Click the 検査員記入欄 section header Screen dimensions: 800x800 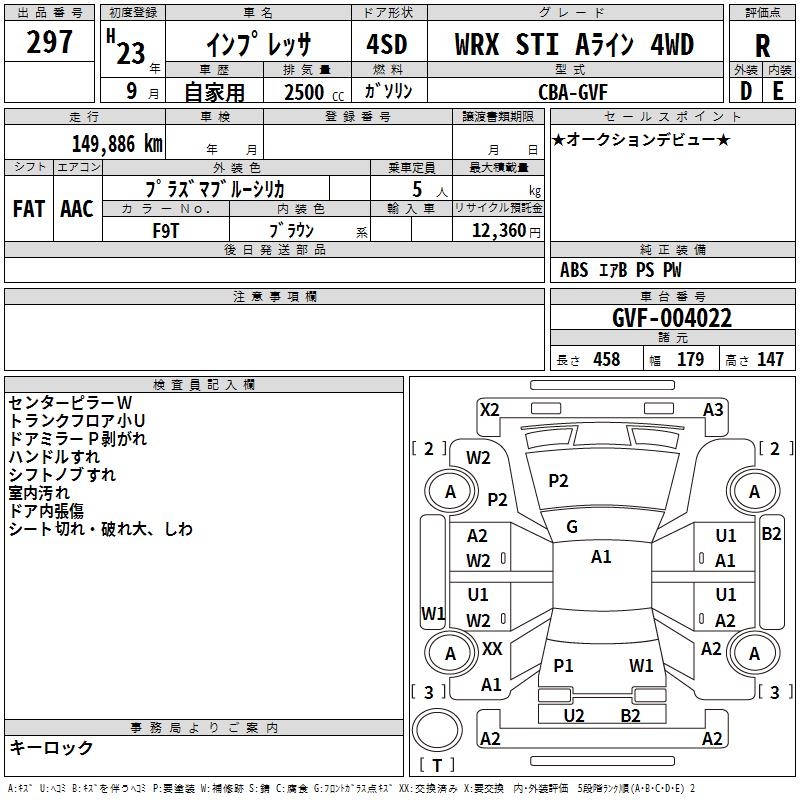pos(204,385)
